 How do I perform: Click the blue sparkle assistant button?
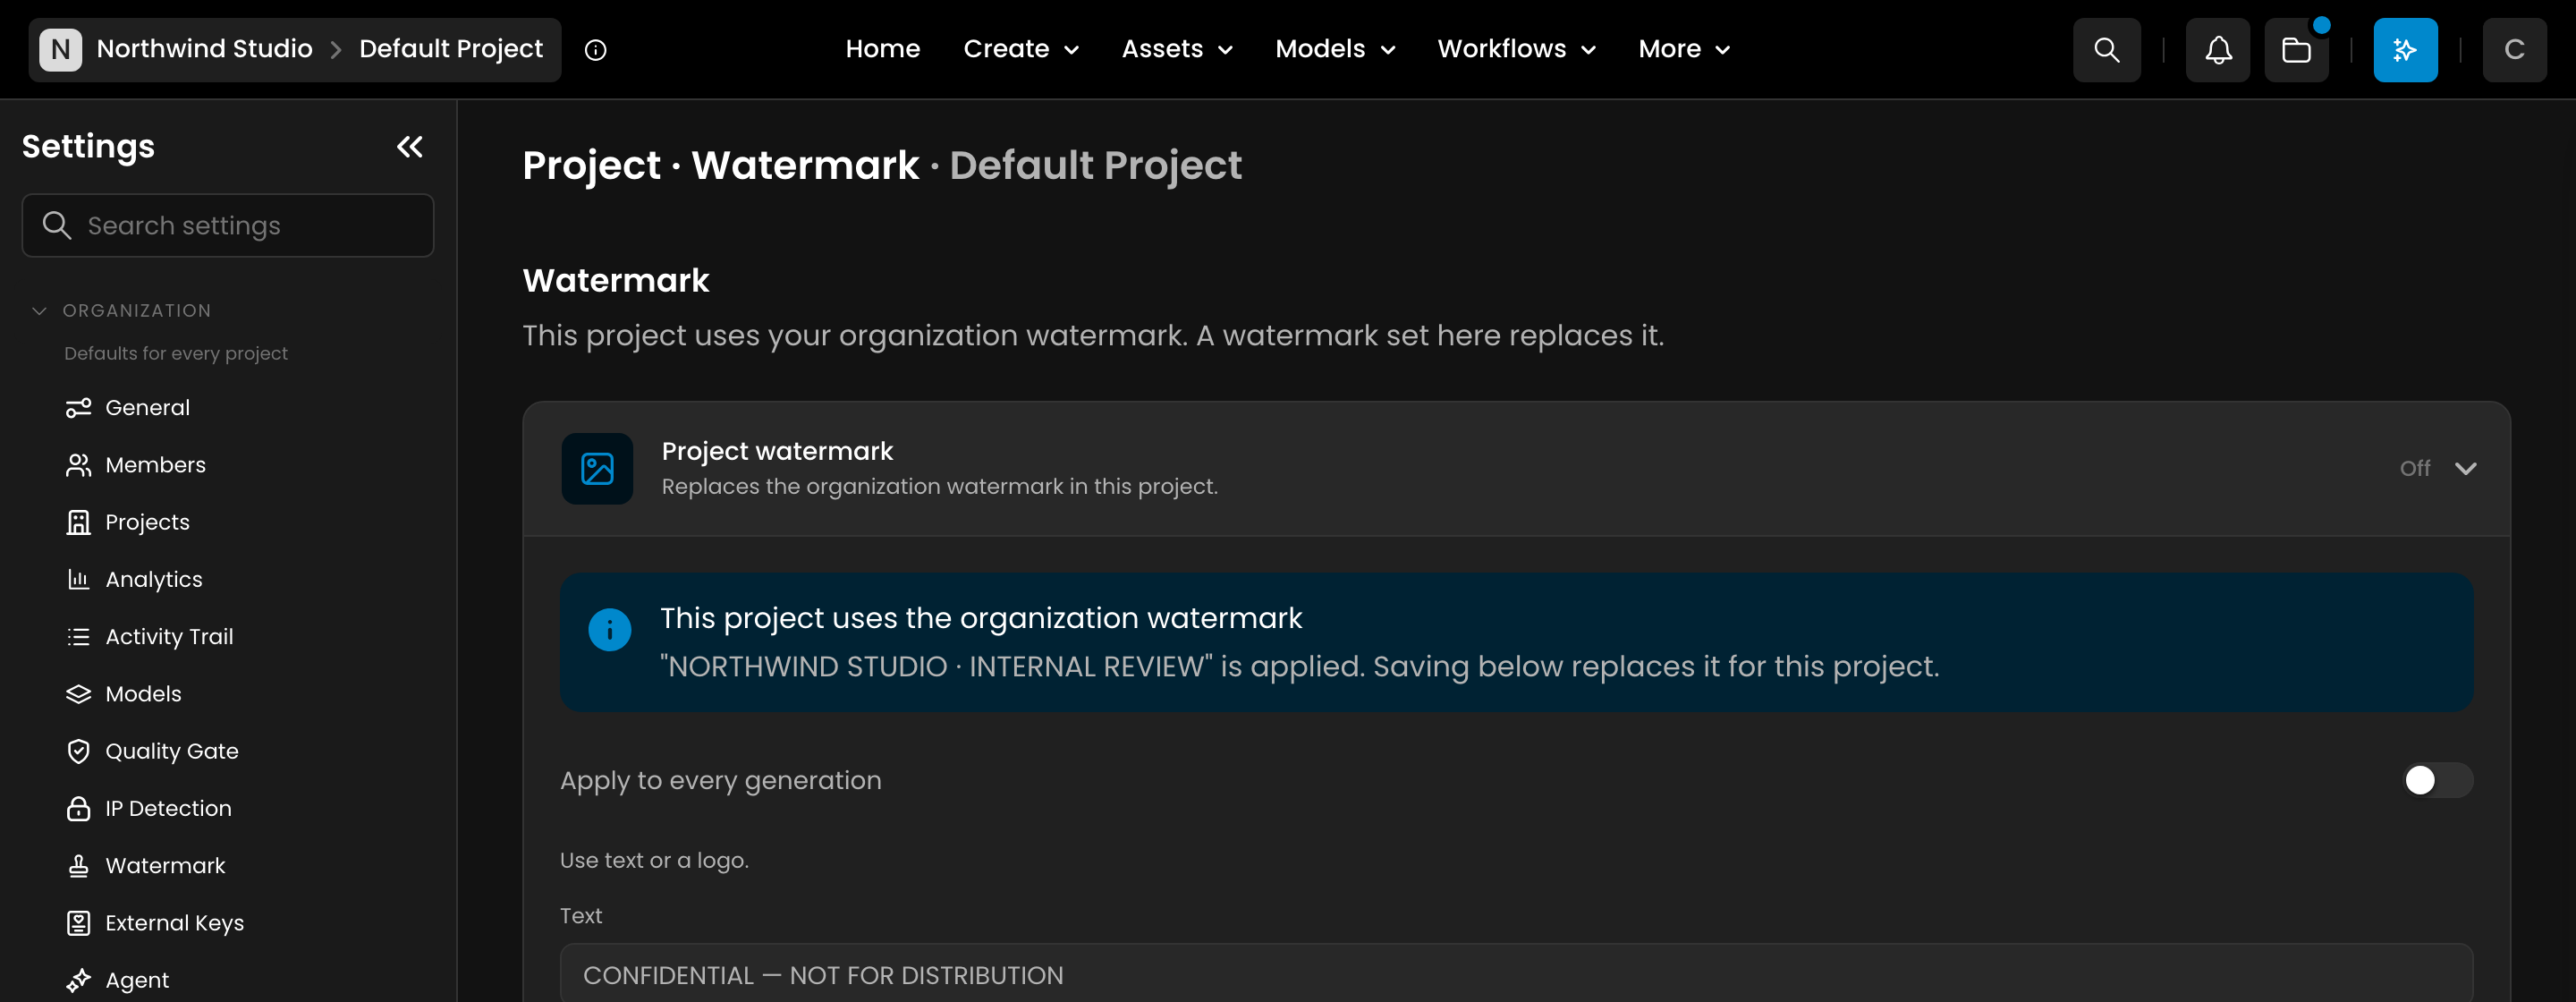pos(2405,50)
